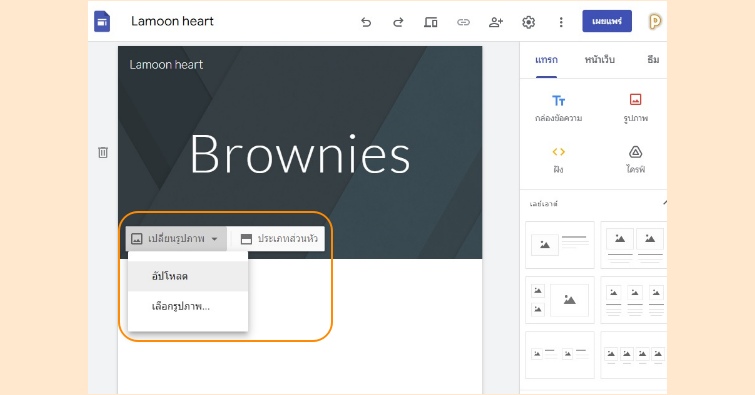Open the device preview icon
Image resolution: width=755 pixels, height=395 pixels.
430,22
